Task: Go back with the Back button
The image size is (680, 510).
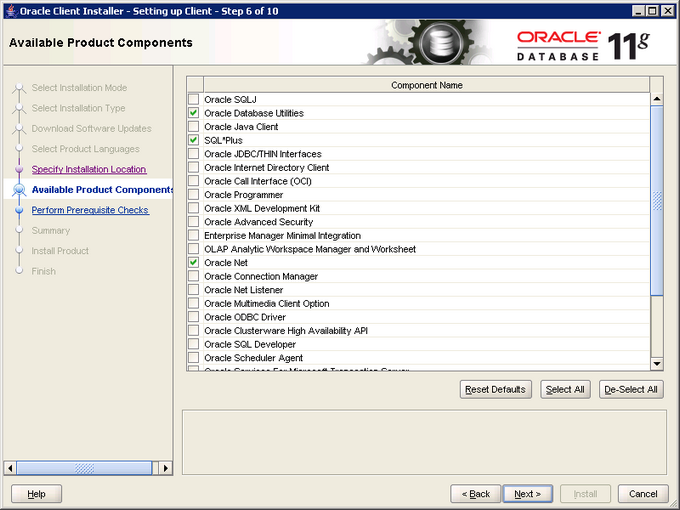Action: [475, 494]
